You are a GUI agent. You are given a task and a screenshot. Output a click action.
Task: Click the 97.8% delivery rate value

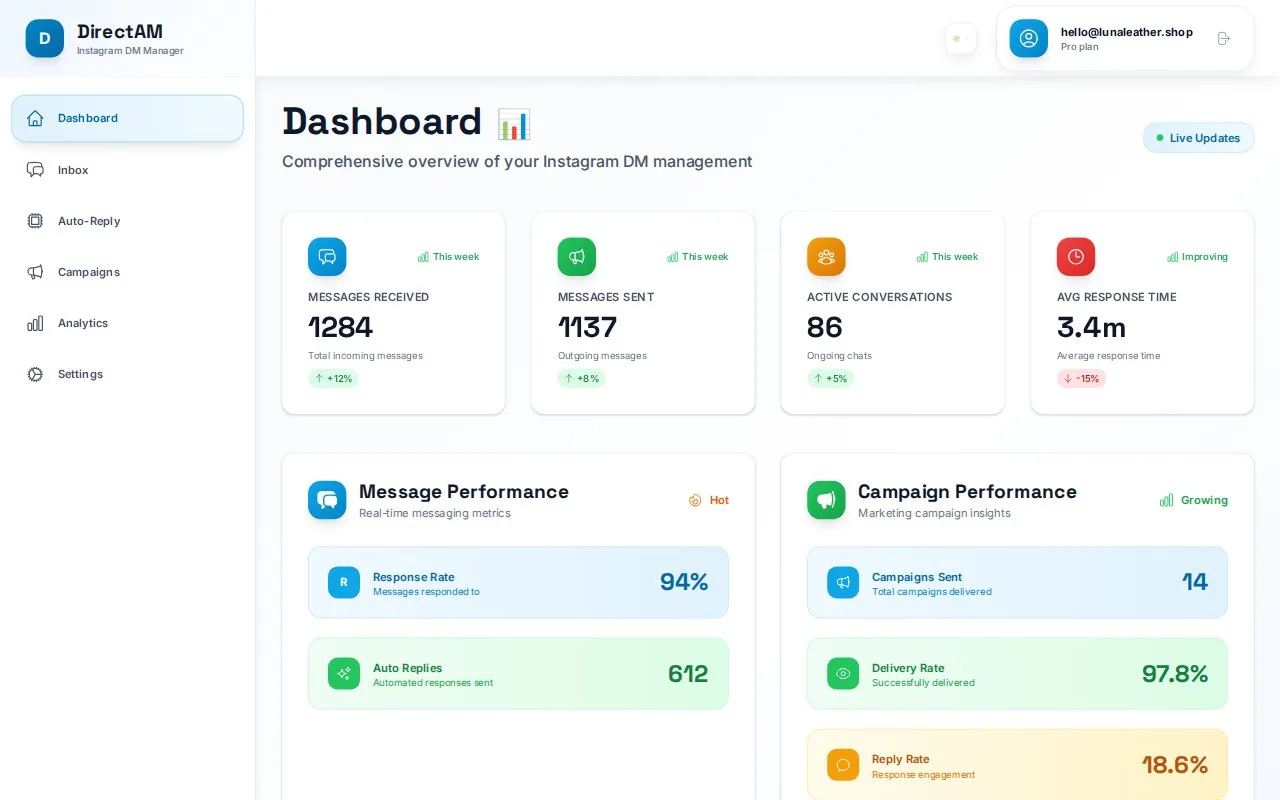point(1175,674)
